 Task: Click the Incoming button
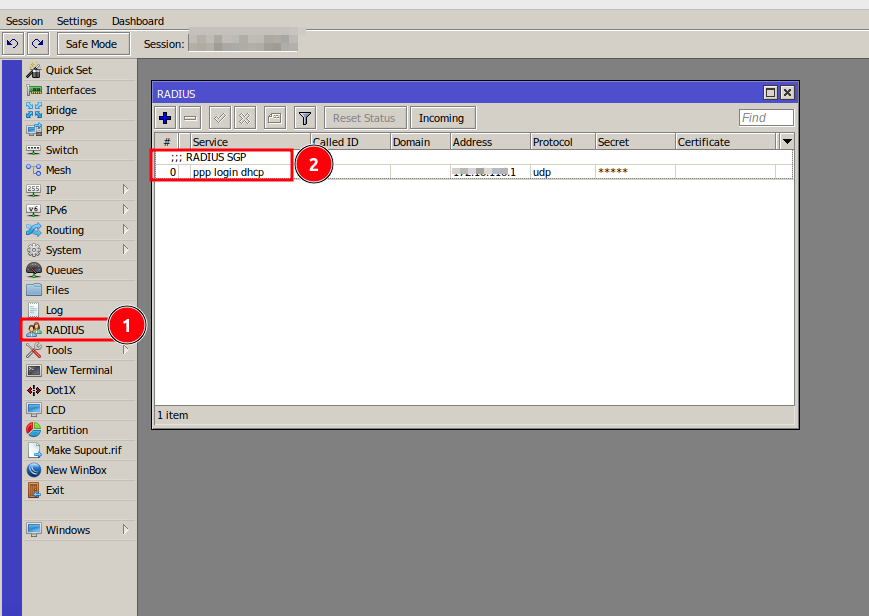click(441, 118)
